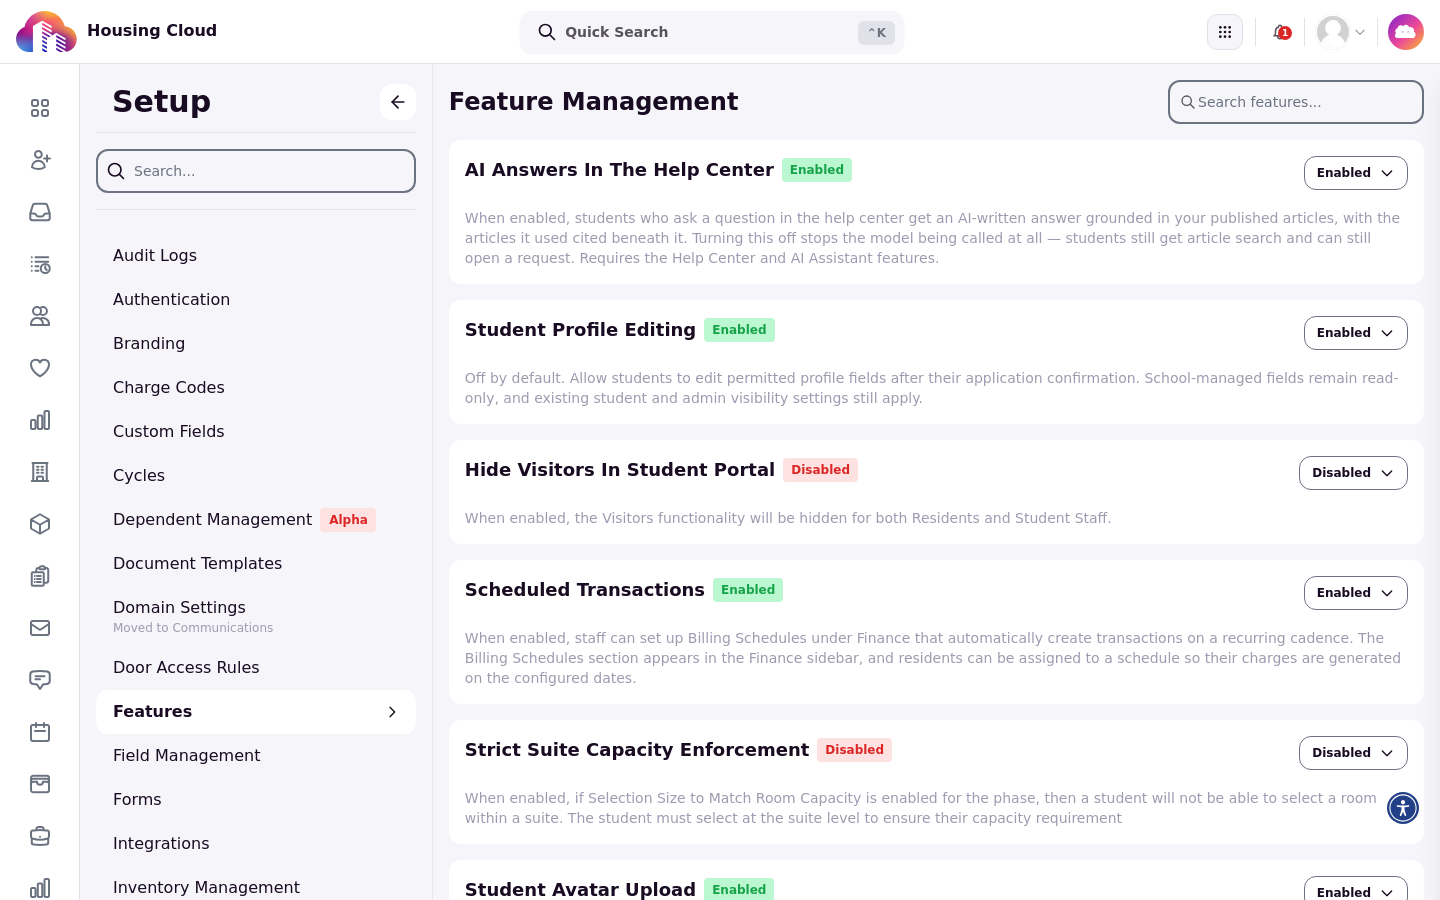Open Integrations setup page

click(x=161, y=844)
